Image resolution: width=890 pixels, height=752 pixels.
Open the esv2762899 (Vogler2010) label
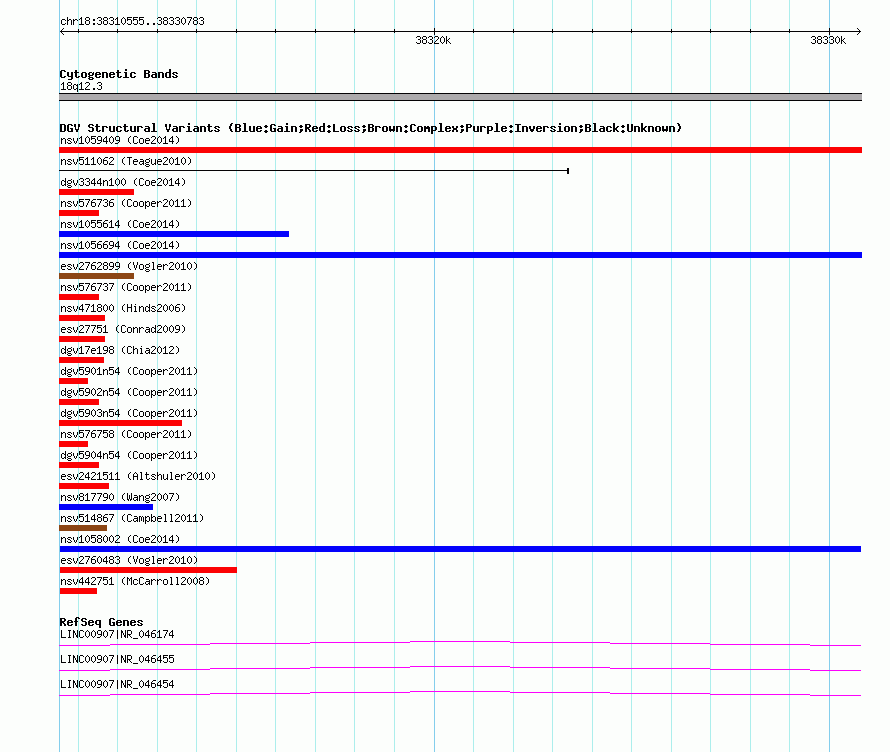pyautogui.click(x=129, y=266)
